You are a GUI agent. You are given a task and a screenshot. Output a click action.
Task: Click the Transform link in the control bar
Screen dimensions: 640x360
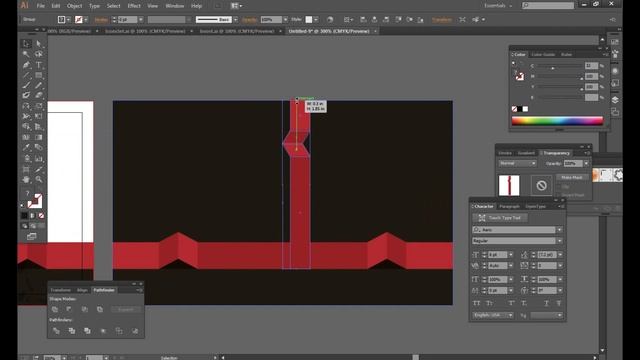[442, 20]
